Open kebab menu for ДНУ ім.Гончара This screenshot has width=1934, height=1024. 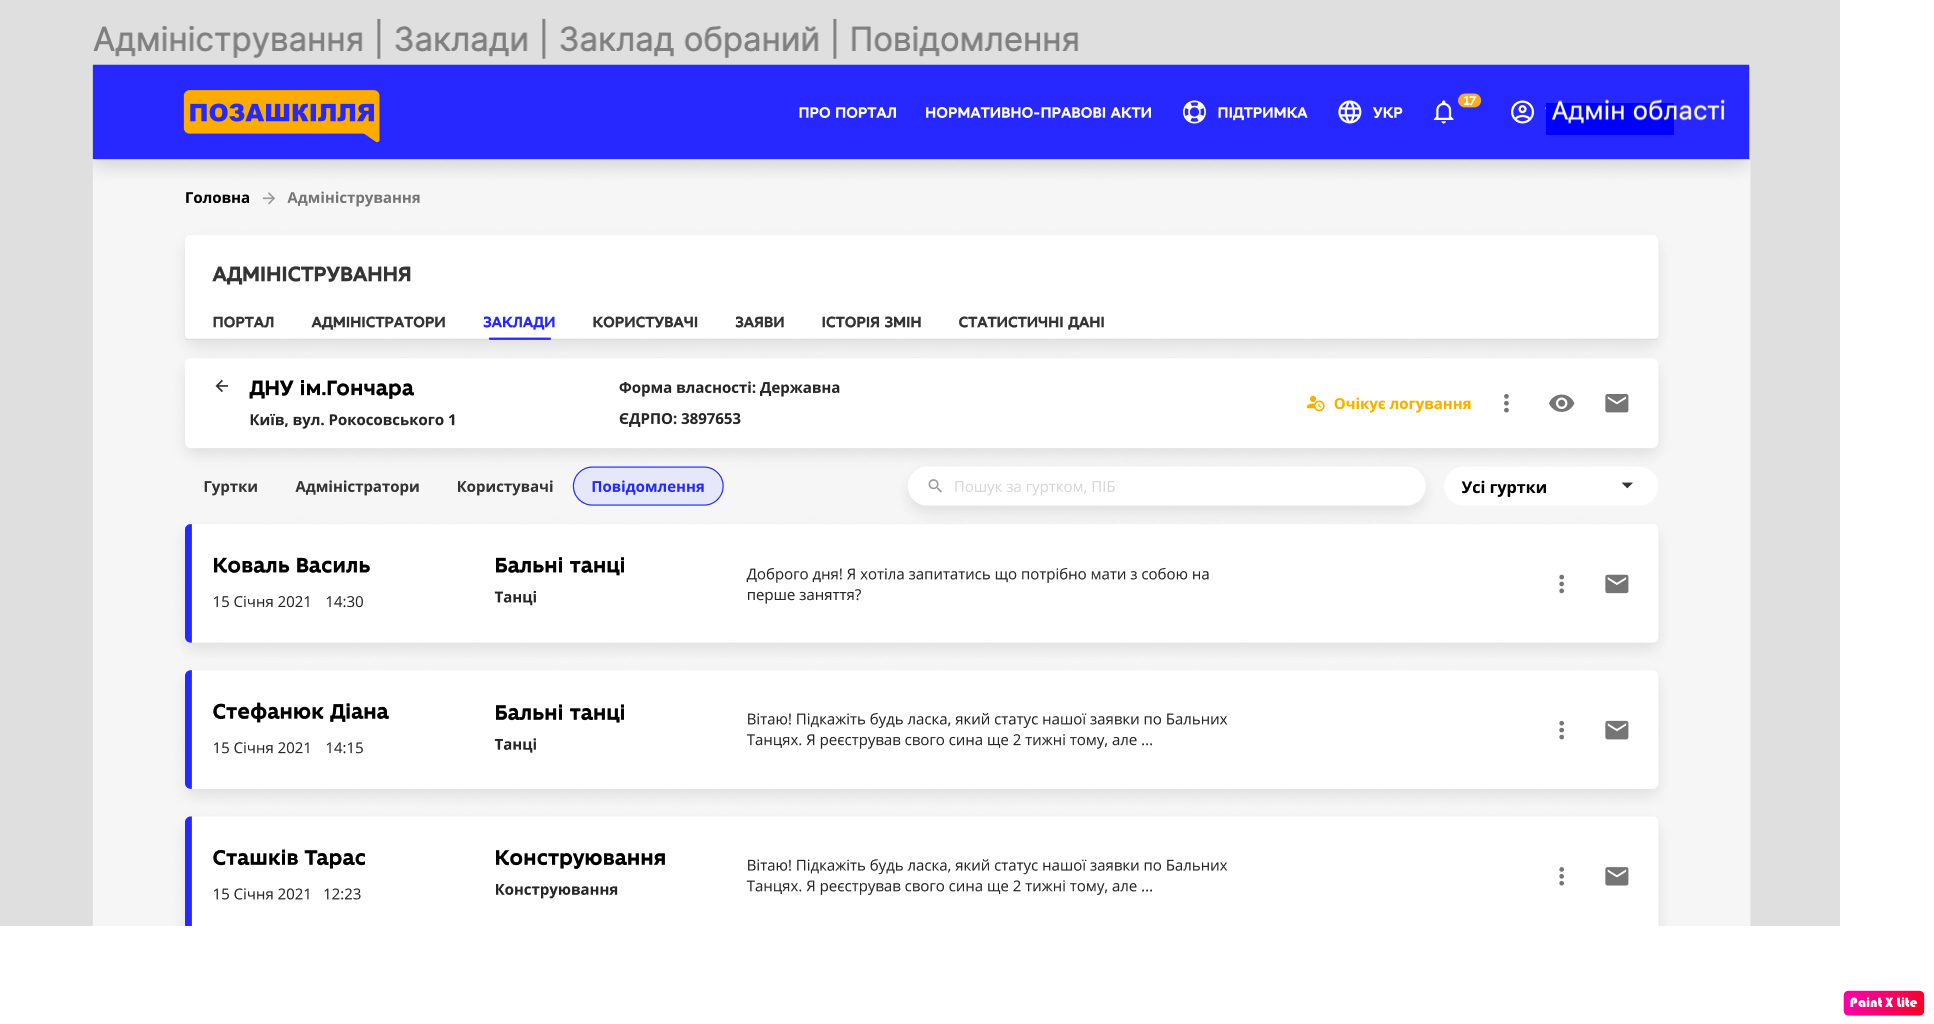click(x=1506, y=403)
